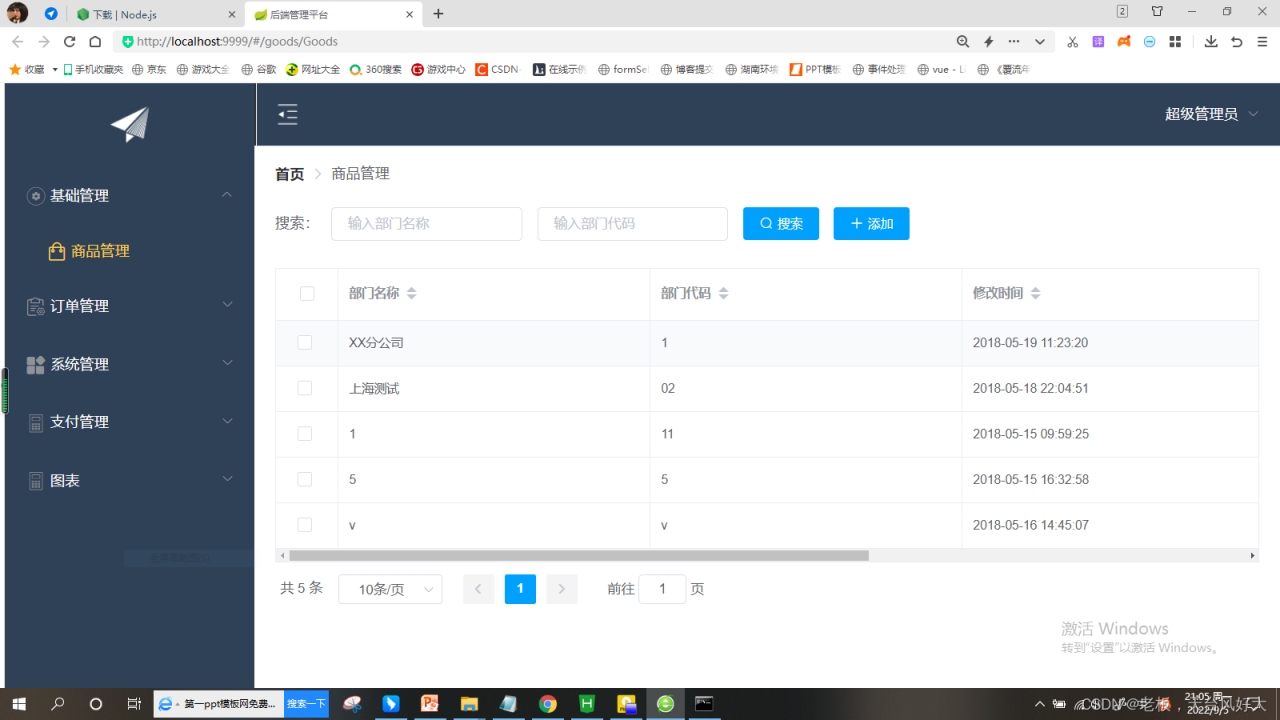Go to the 首页 breadcrumb link
Screen dimensions: 1280x720
pyautogui.click(x=289, y=174)
